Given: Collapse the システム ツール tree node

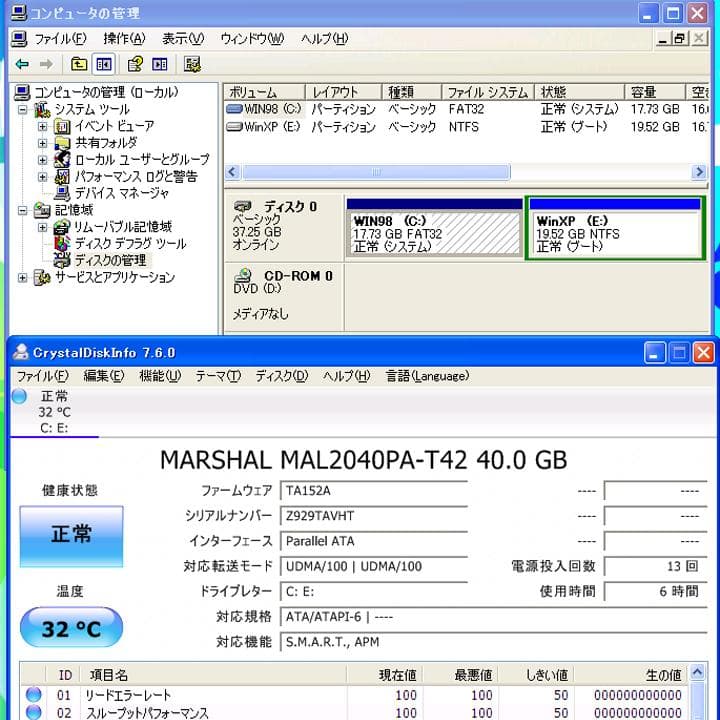Looking at the screenshot, I should click(22, 109).
